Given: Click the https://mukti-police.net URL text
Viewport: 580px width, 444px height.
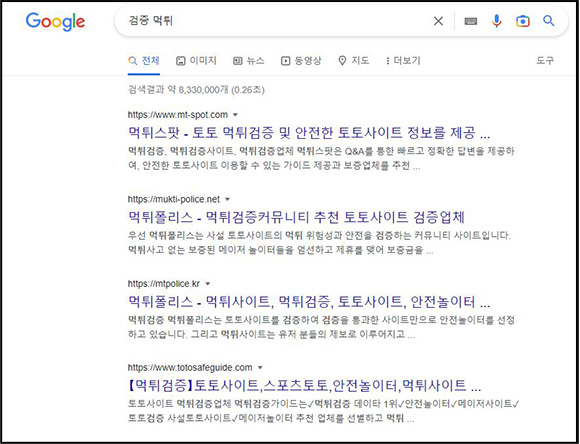Looking at the screenshot, I should pyautogui.click(x=174, y=199).
